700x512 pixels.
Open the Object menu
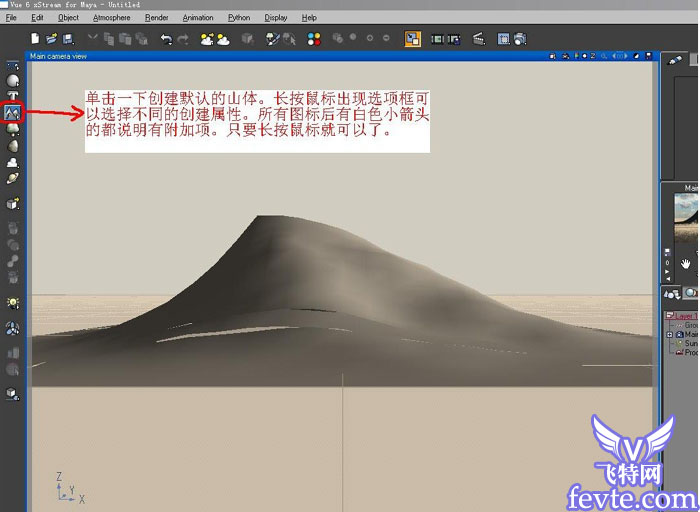(x=68, y=17)
